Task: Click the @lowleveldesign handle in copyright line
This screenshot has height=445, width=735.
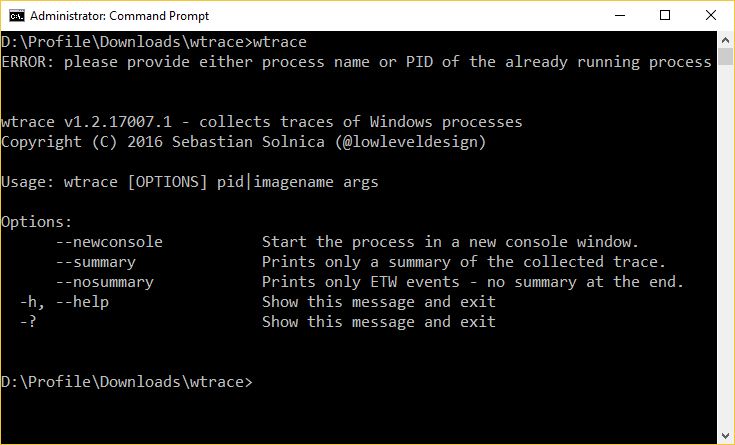Action: click(x=410, y=142)
